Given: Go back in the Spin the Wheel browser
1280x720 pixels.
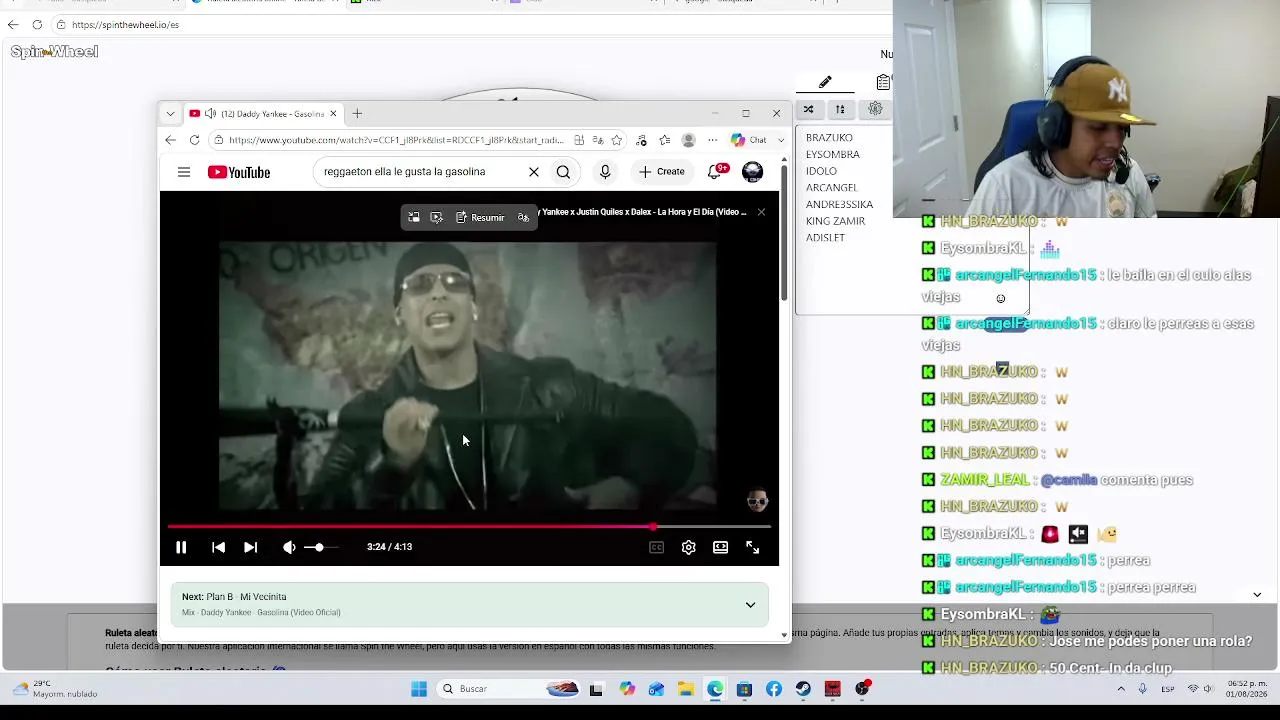Looking at the screenshot, I should click(x=13, y=25).
